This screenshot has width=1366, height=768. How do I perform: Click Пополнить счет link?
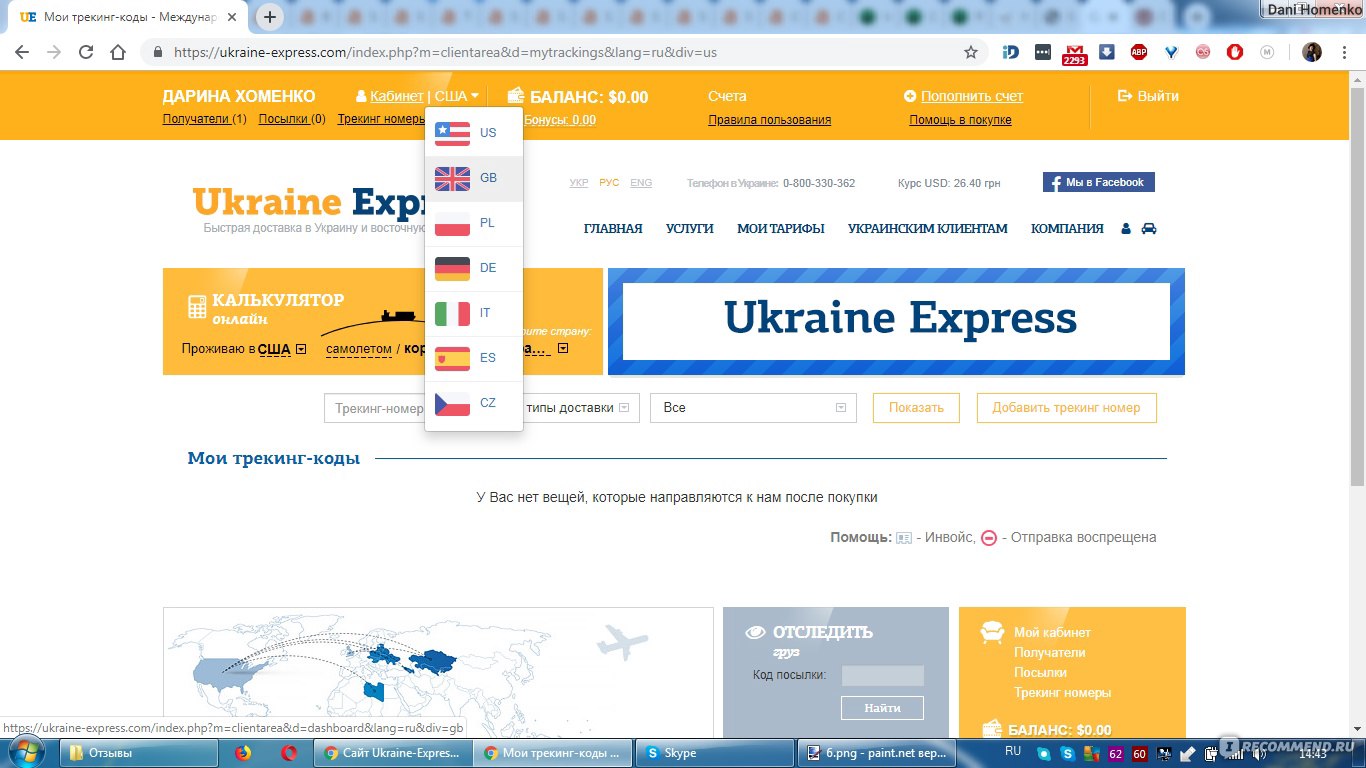tap(972, 96)
